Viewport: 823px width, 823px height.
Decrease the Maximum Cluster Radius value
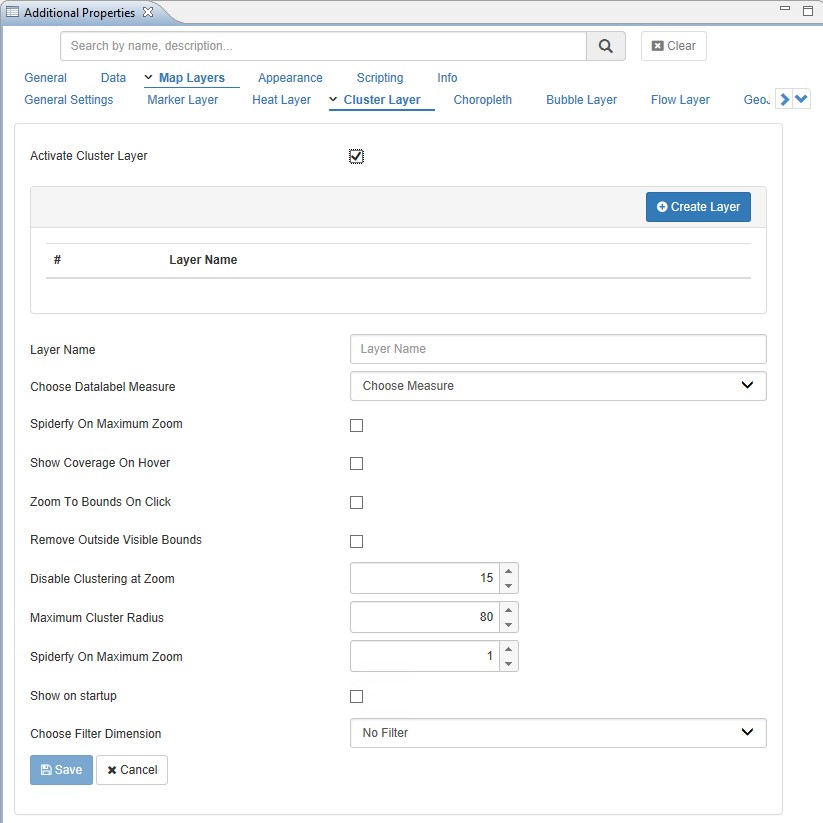click(x=508, y=625)
